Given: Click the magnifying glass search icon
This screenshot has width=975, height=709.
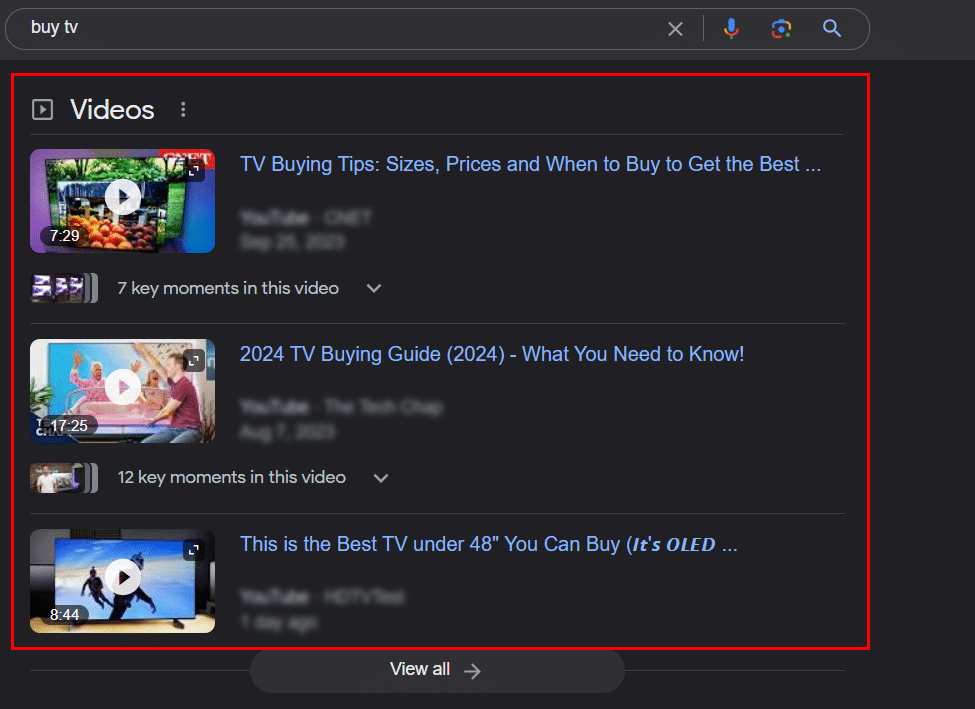Looking at the screenshot, I should 832,29.
